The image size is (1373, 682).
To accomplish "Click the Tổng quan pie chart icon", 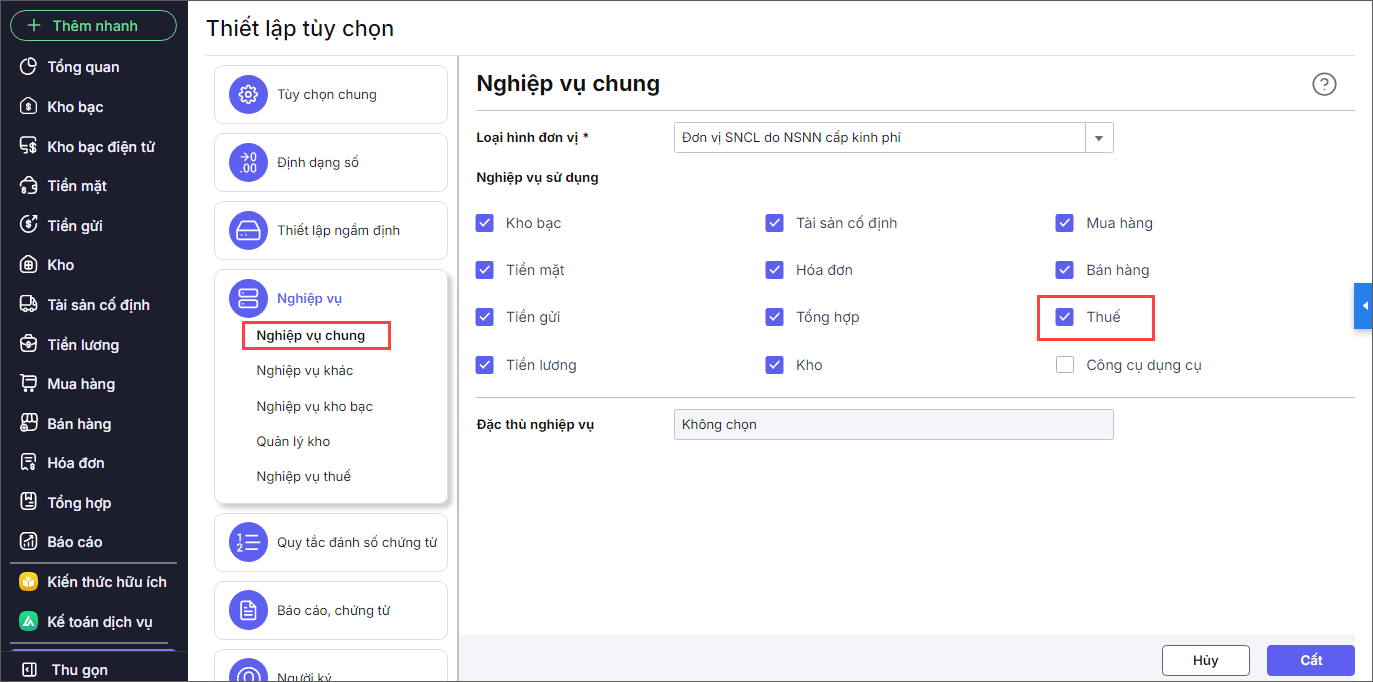I will point(29,67).
